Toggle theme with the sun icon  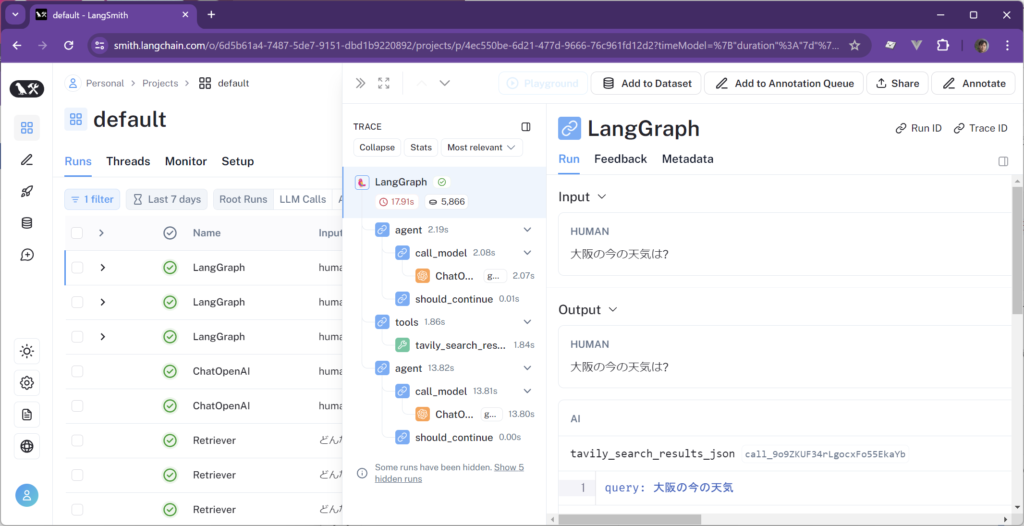[x=26, y=351]
